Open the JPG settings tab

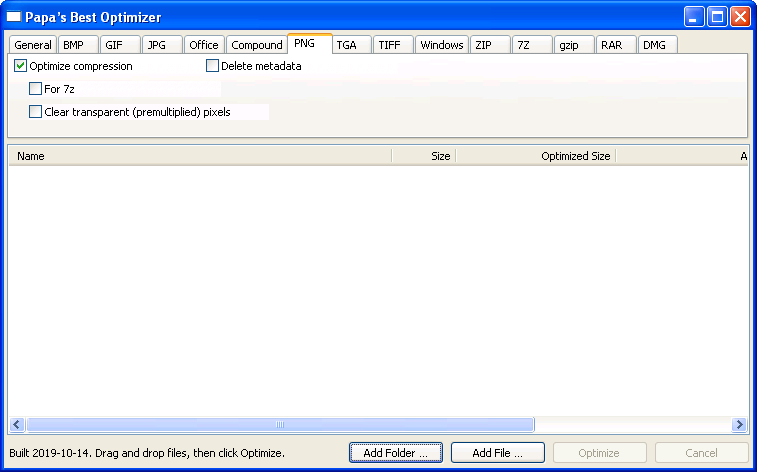[x=157, y=45]
